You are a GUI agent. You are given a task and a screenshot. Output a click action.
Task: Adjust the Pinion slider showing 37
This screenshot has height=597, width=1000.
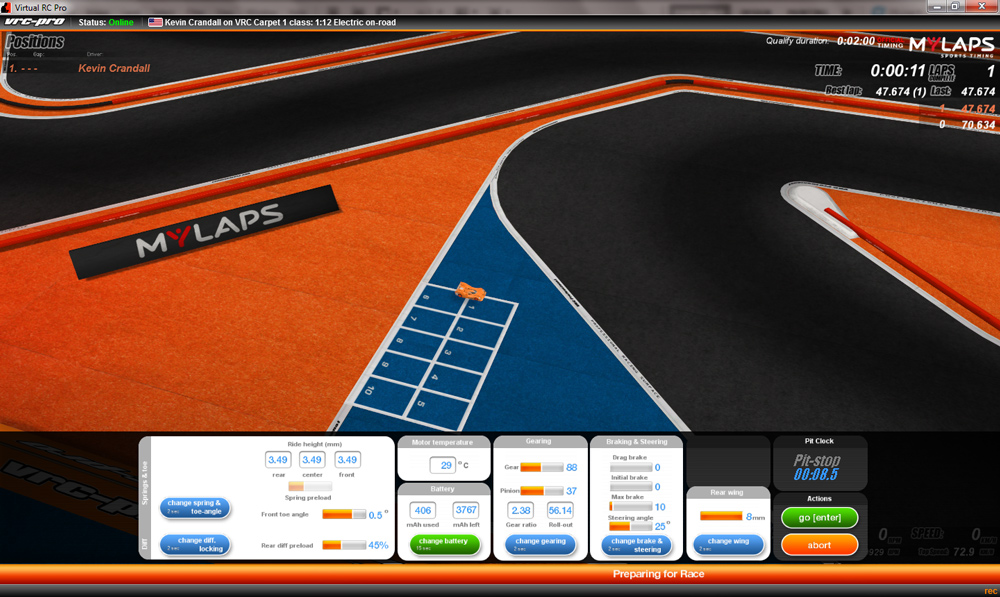pos(541,490)
